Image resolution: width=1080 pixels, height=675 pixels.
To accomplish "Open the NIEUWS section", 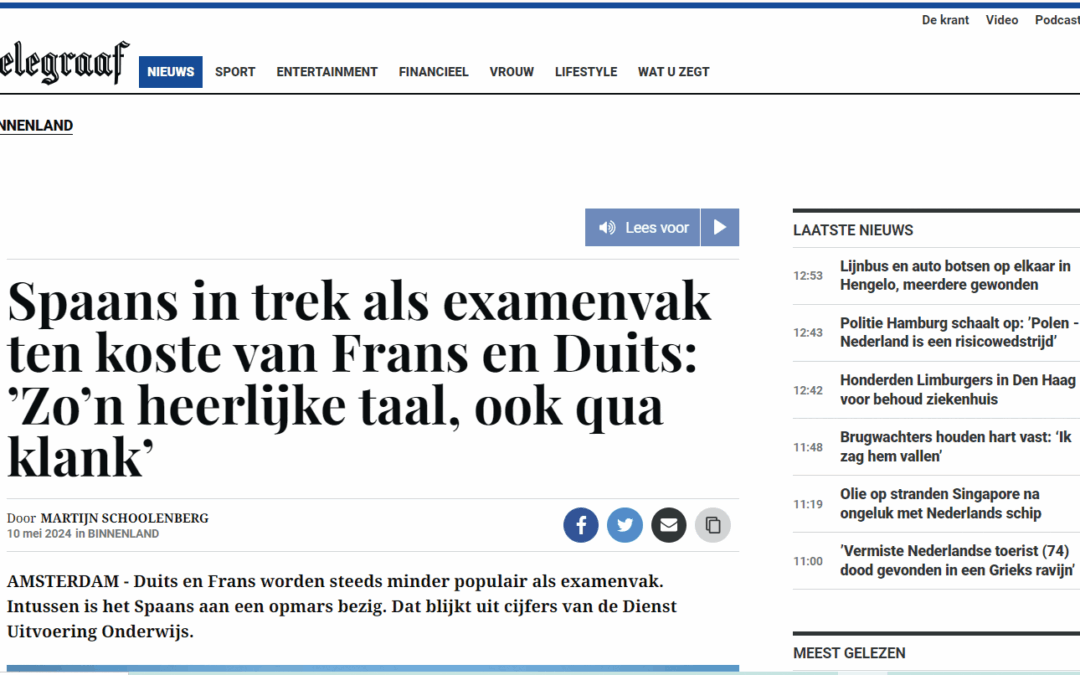I will tap(171, 72).
